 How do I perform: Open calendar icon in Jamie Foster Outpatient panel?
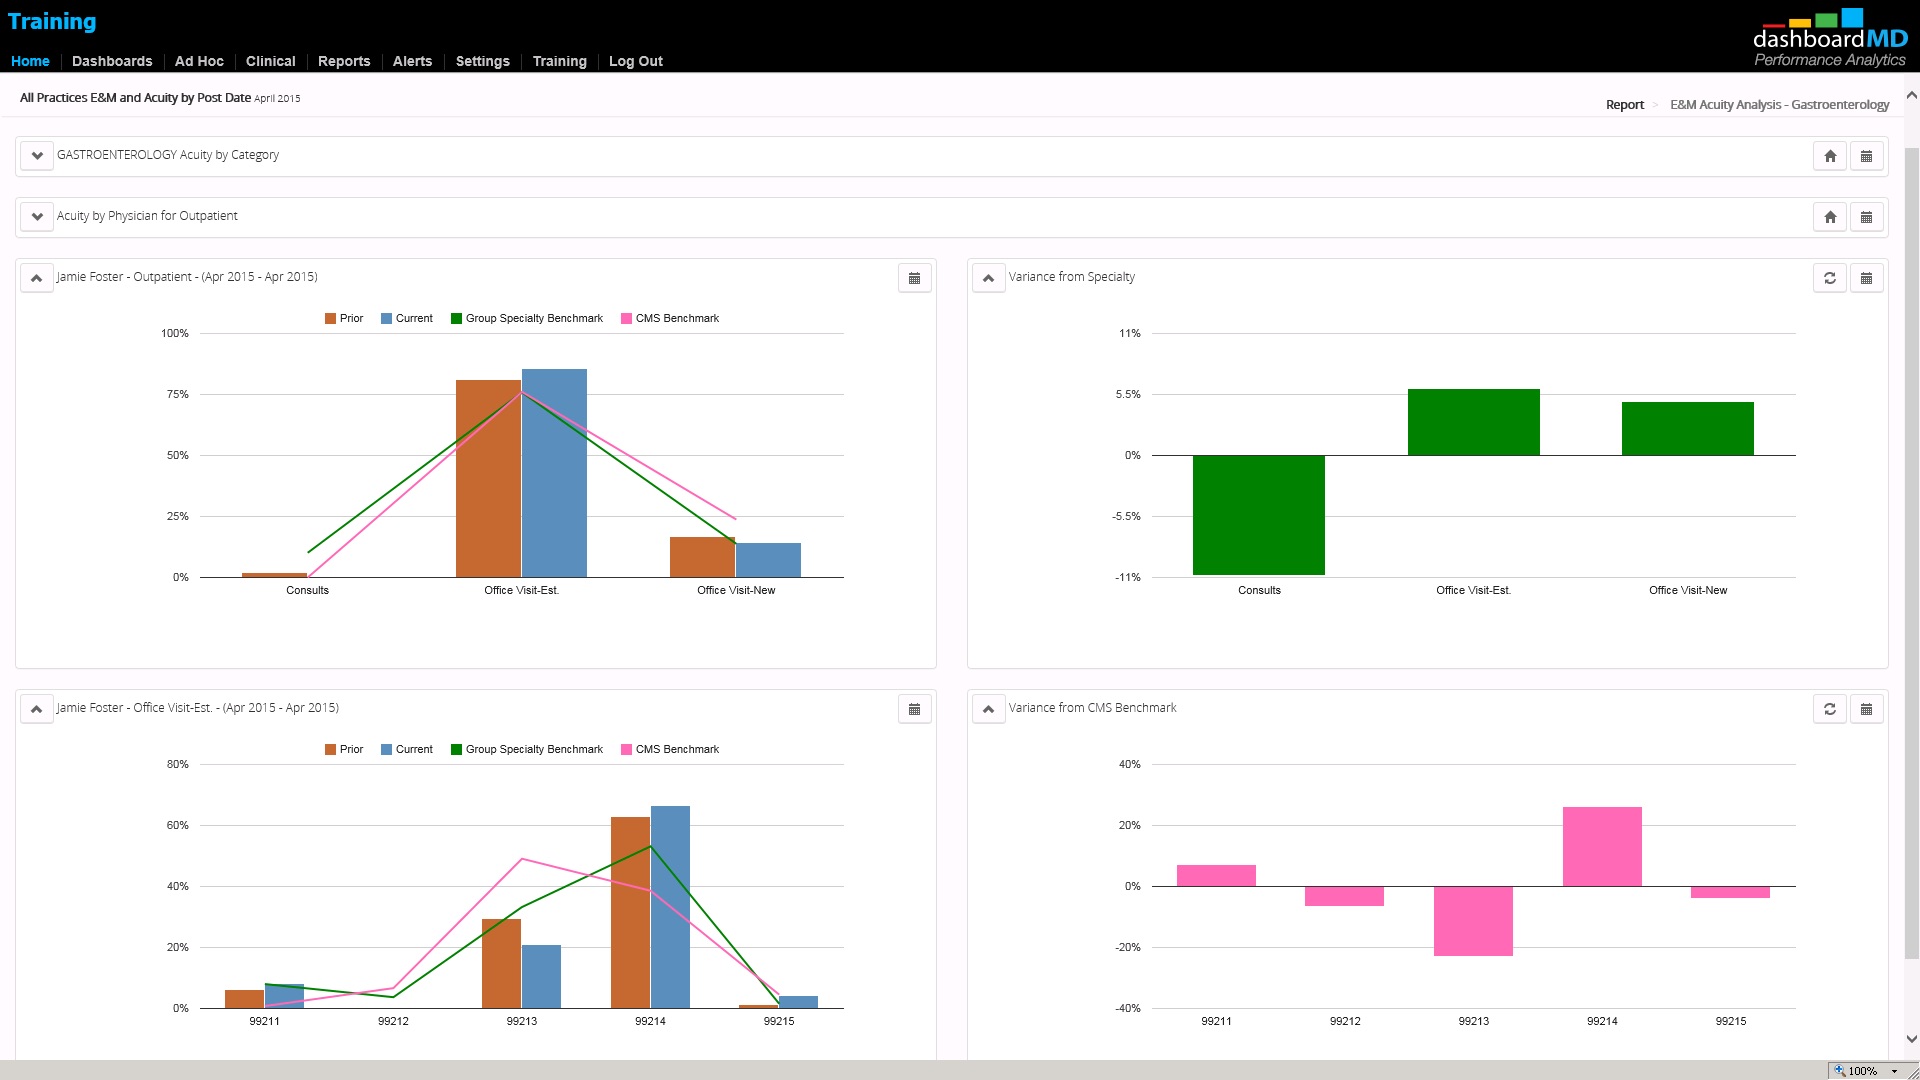(x=914, y=278)
